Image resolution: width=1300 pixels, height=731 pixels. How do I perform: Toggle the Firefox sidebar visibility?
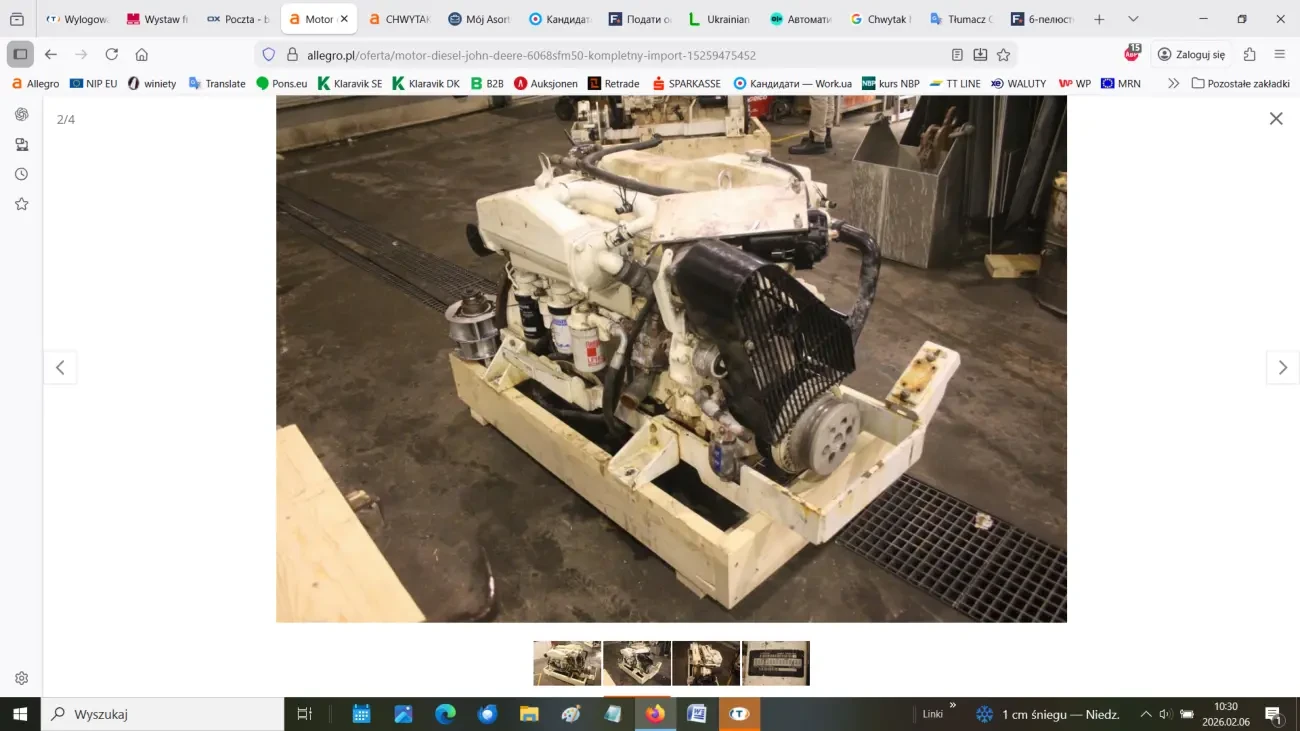tap(20, 55)
